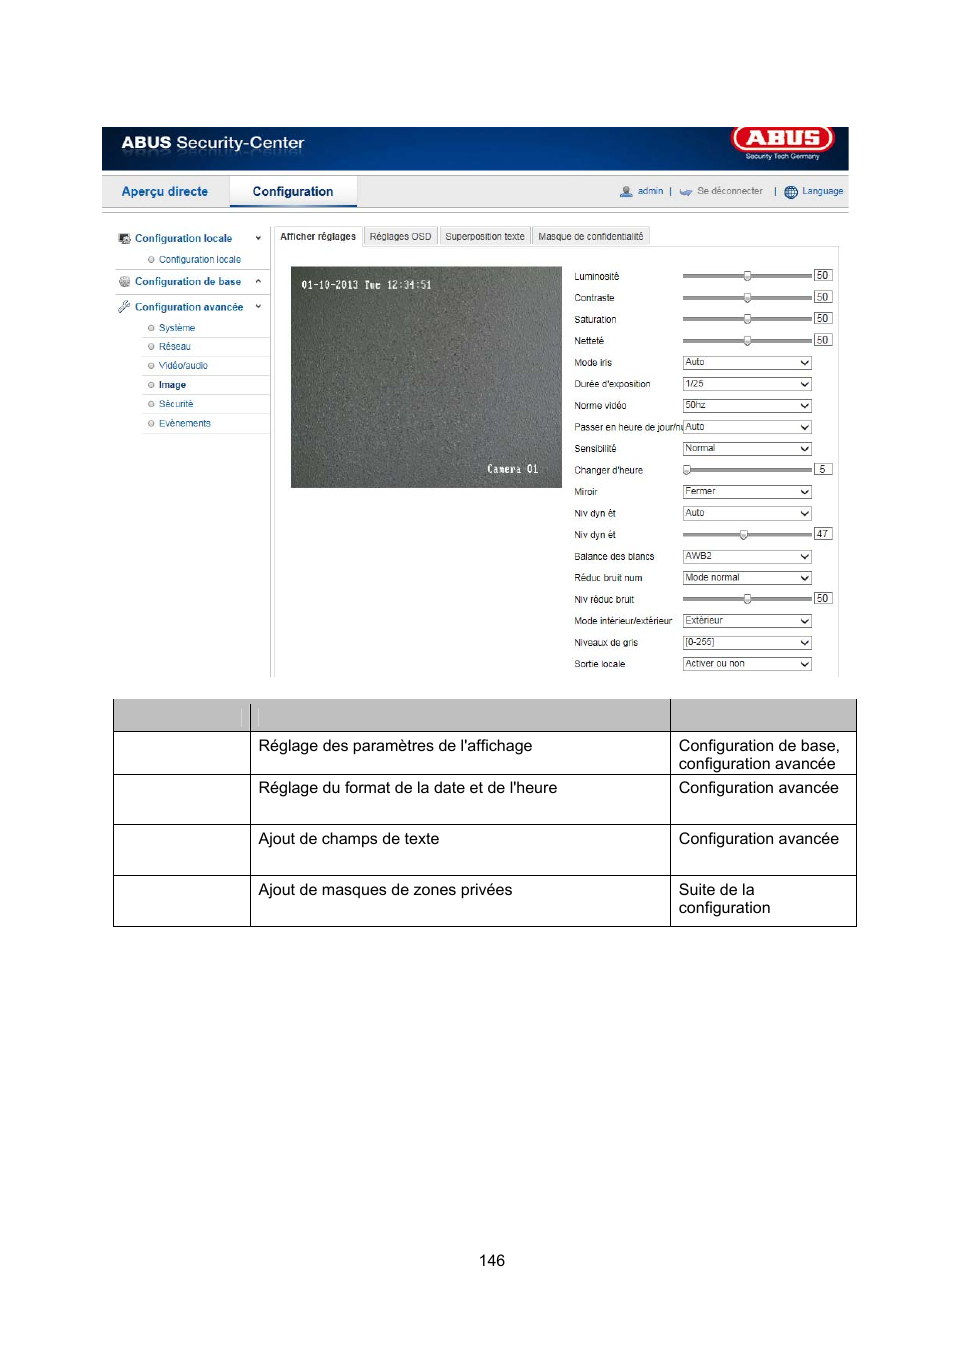Screen dimensions: 954x1350
Task: Click the admin user link
Action: [x=650, y=191]
